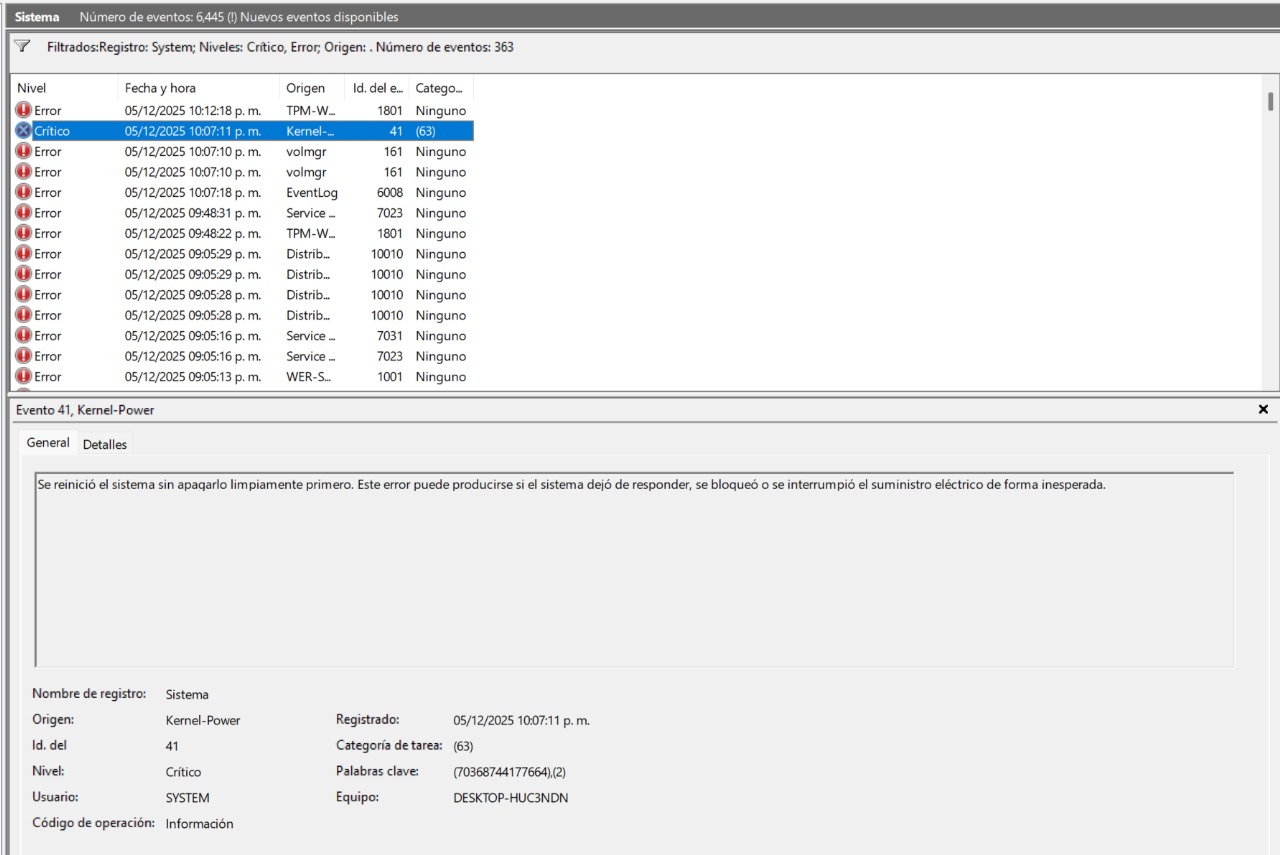Select the EventLog origin cell
1280x855 pixels.
click(312, 192)
